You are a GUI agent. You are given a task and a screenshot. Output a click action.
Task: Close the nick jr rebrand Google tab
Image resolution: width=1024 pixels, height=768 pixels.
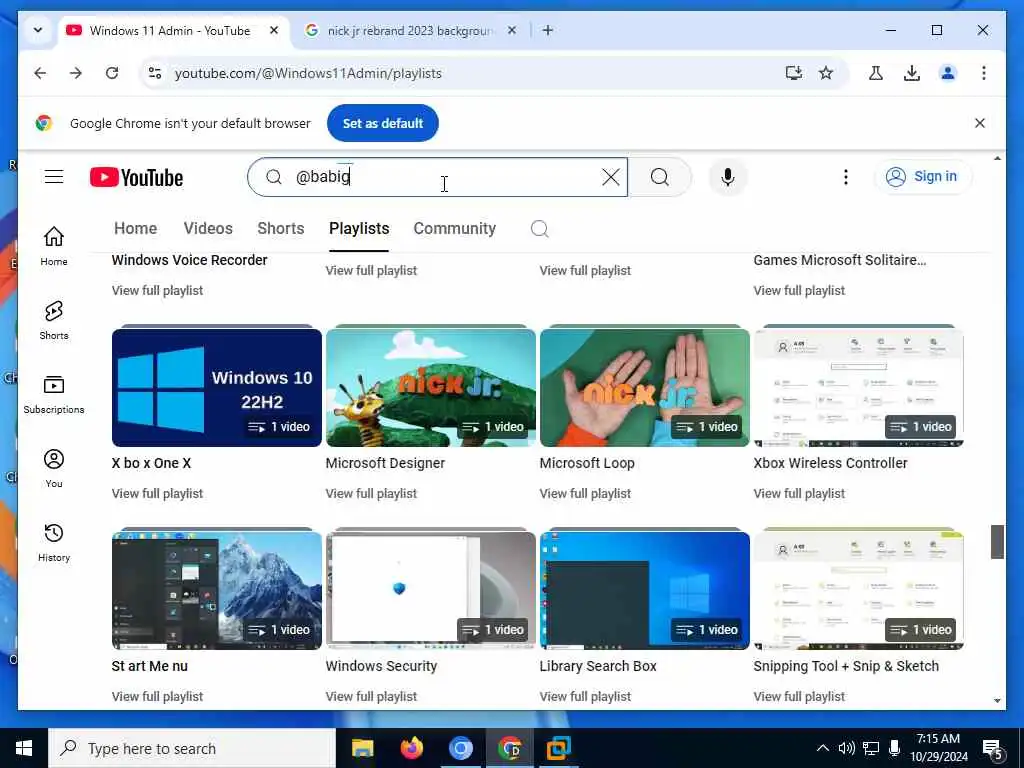tap(512, 30)
